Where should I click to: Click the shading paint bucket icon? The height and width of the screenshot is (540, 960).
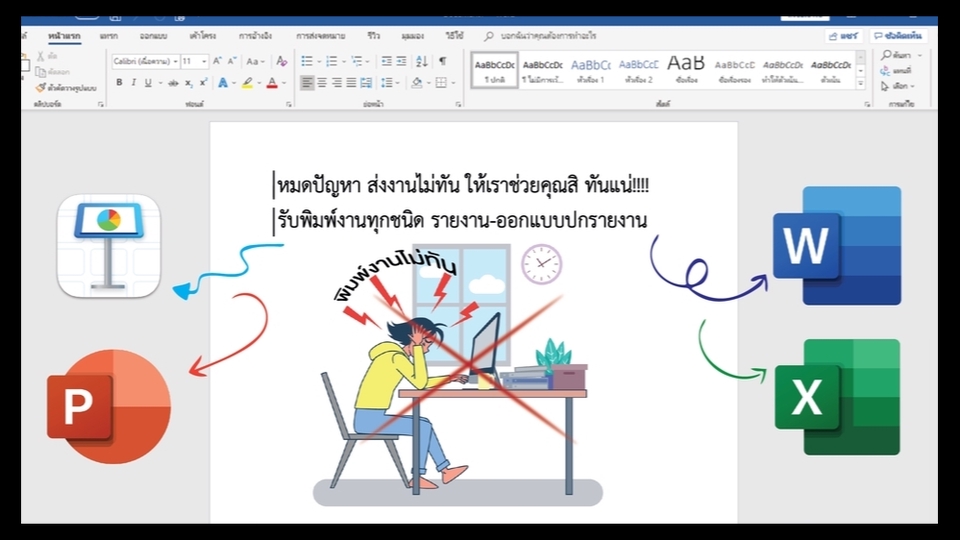417,83
